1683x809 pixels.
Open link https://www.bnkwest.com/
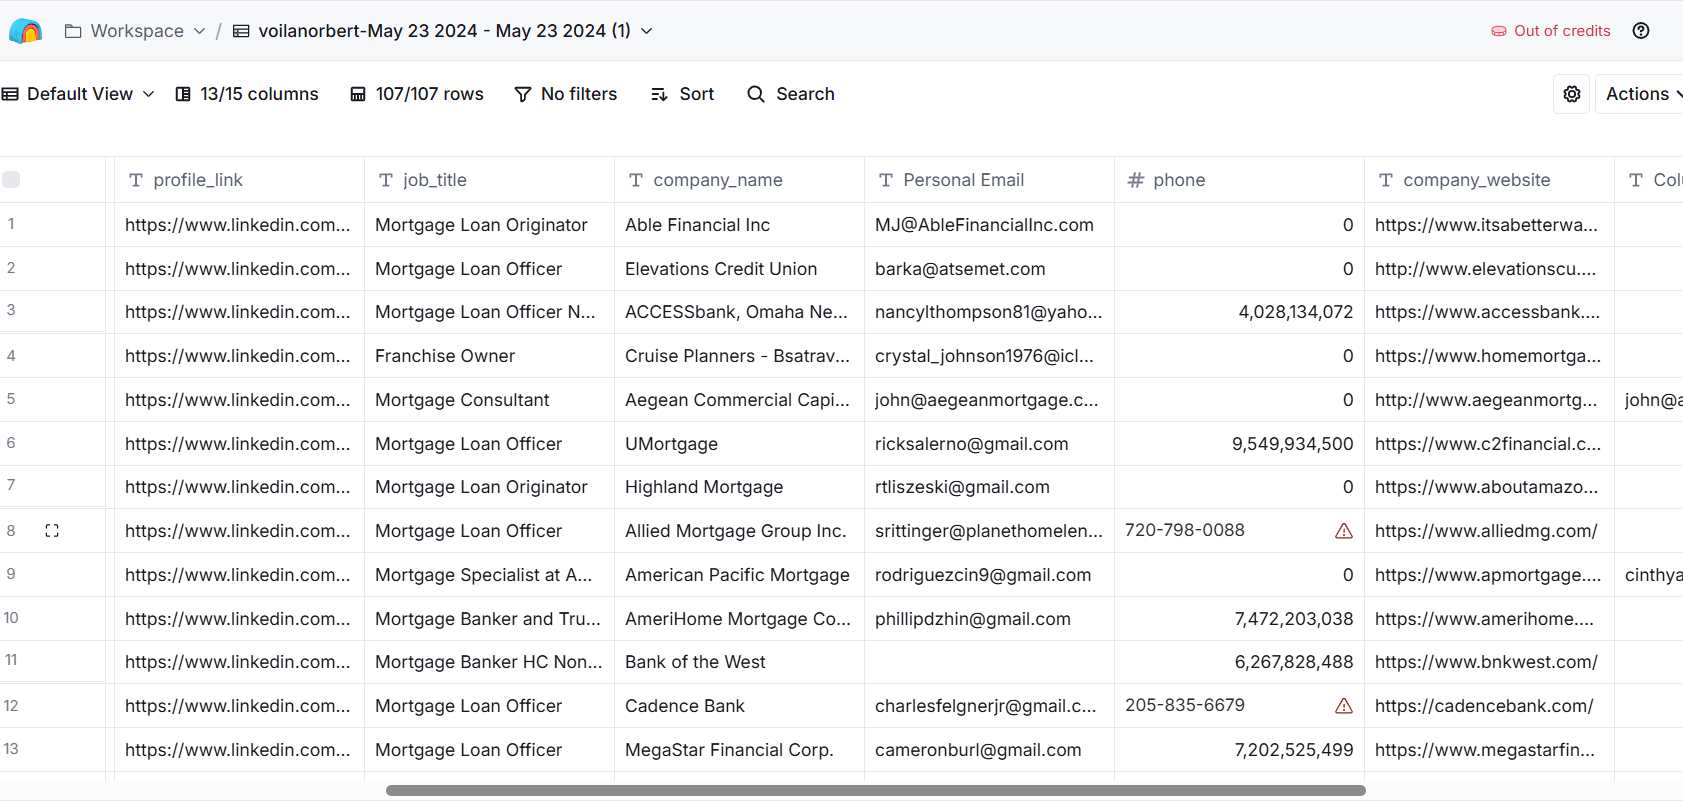tap(1486, 662)
